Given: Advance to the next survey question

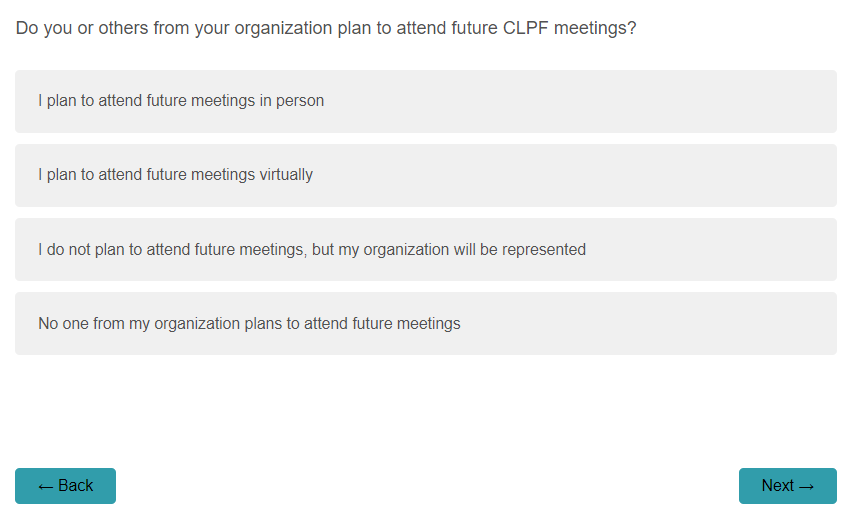Looking at the screenshot, I should click(x=787, y=486).
